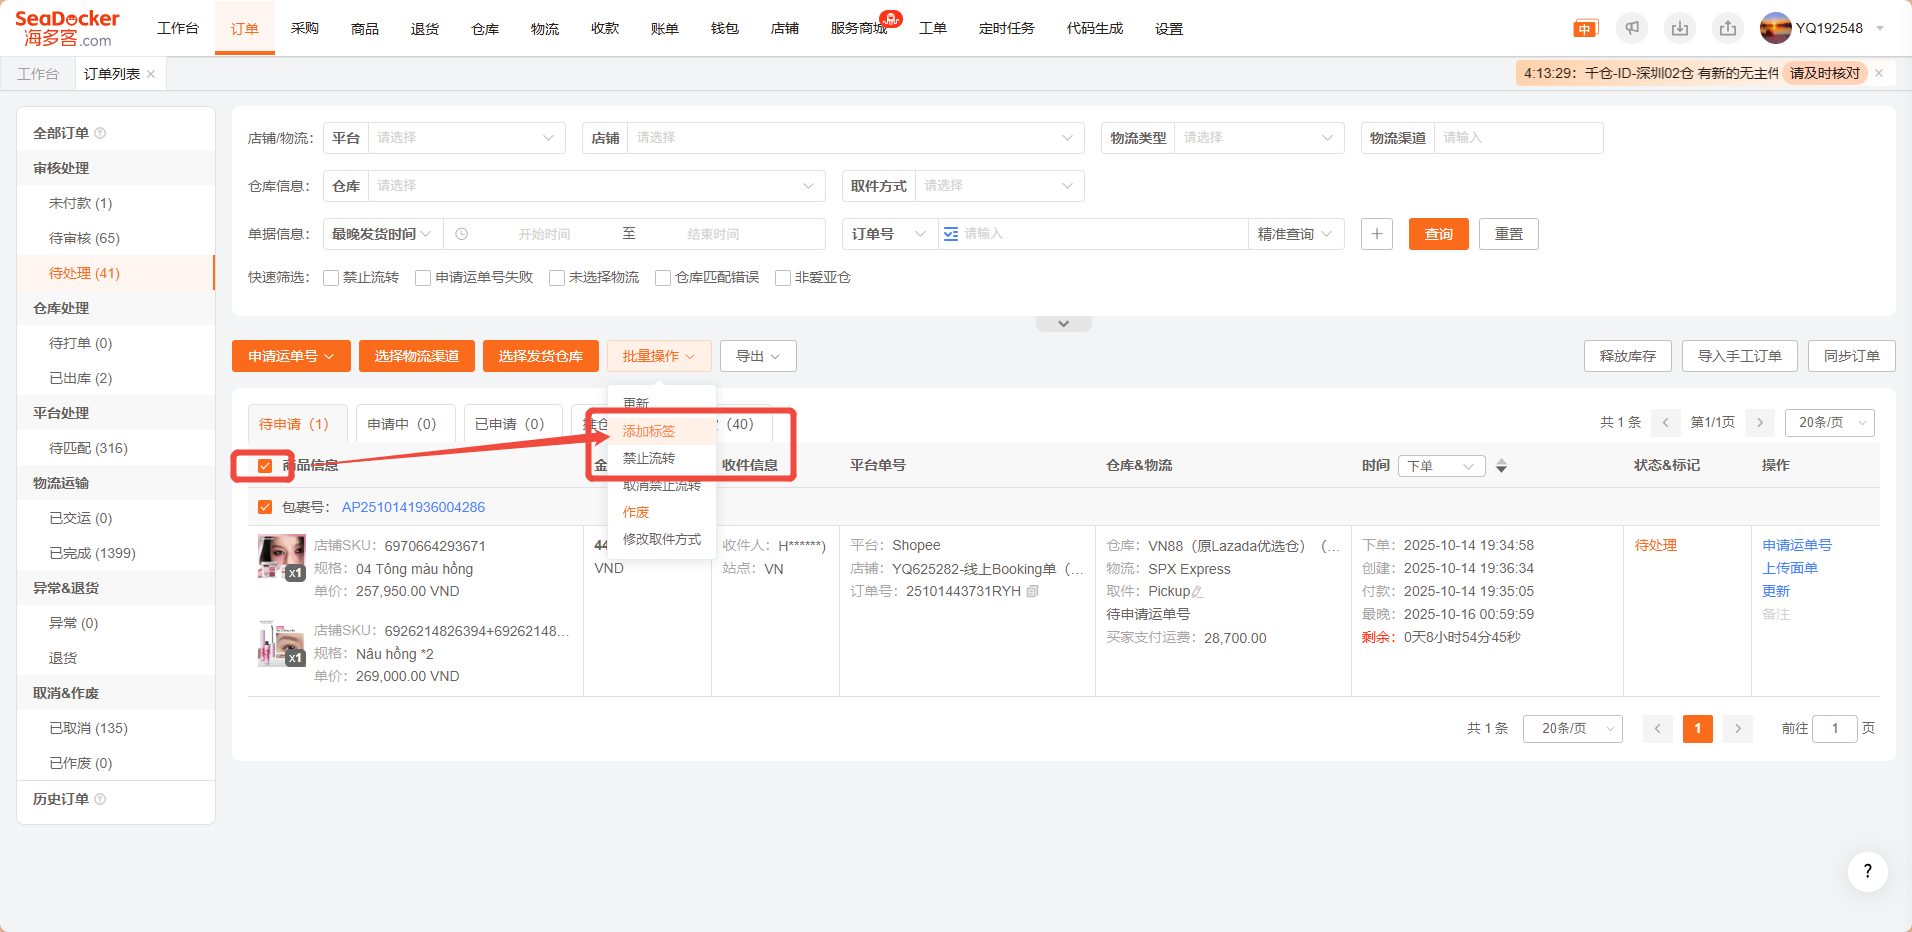
Task: Click the plus icon to add filter
Action: [1377, 234]
